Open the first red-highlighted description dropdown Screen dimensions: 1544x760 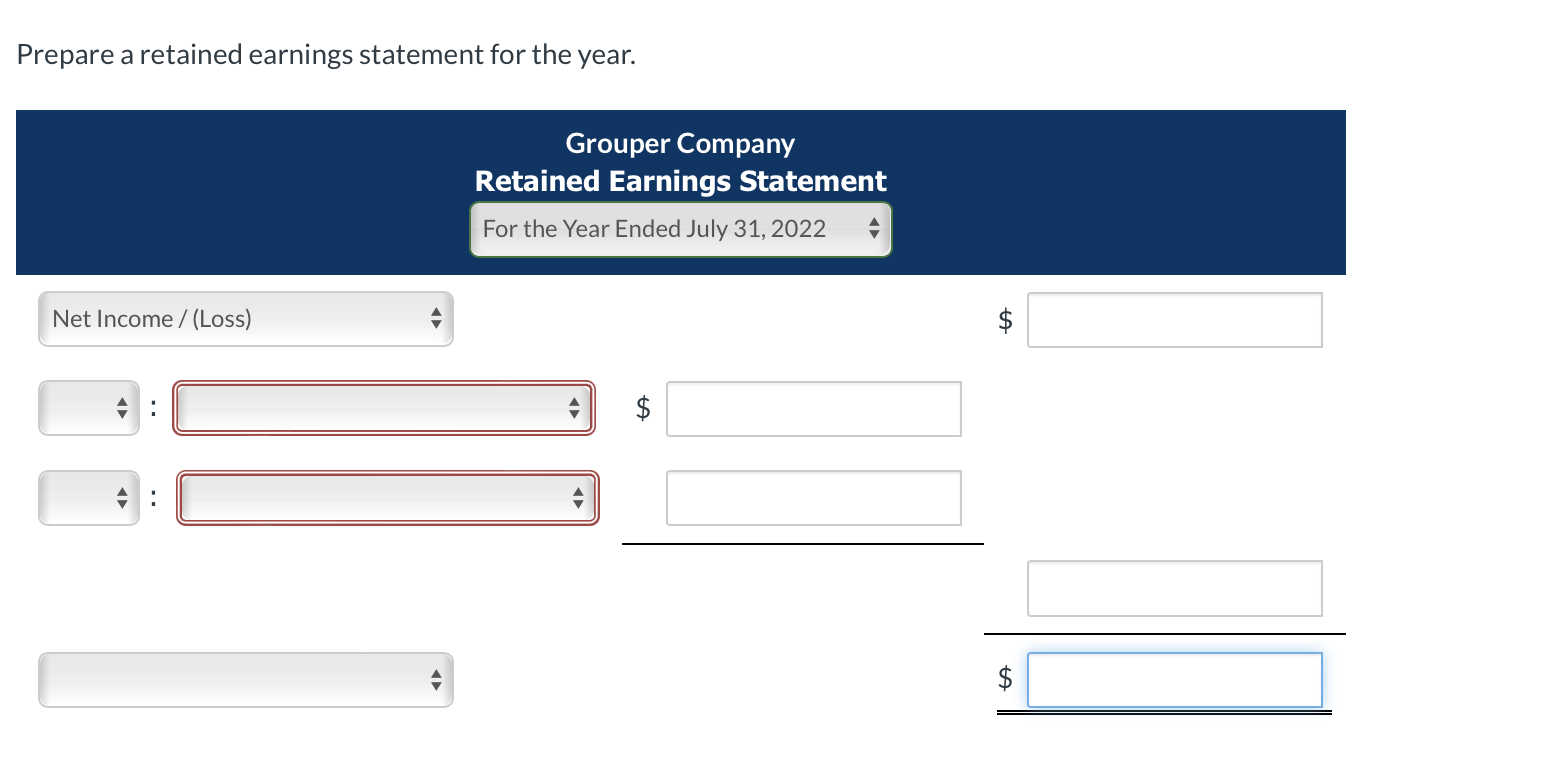(384, 408)
